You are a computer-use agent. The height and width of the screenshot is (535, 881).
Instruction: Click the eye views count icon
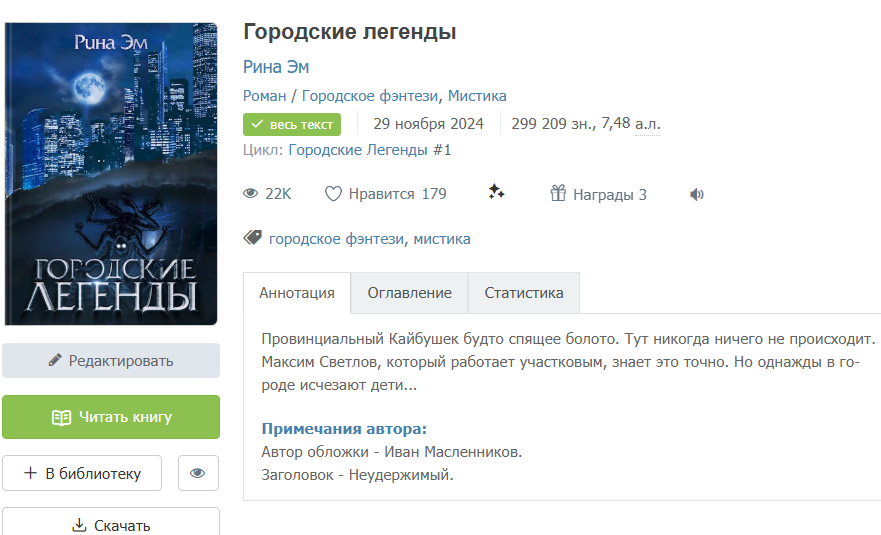251,194
